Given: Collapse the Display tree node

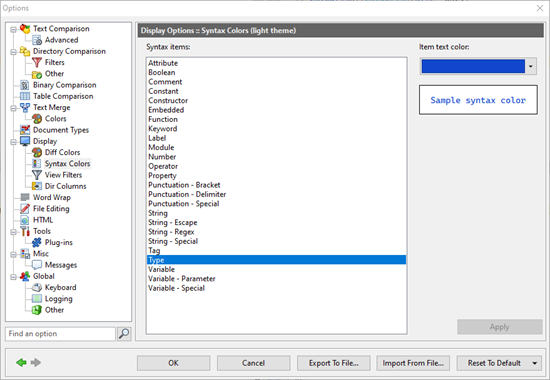Looking at the screenshot, I should pyautogui.click(x=13, y=142).
